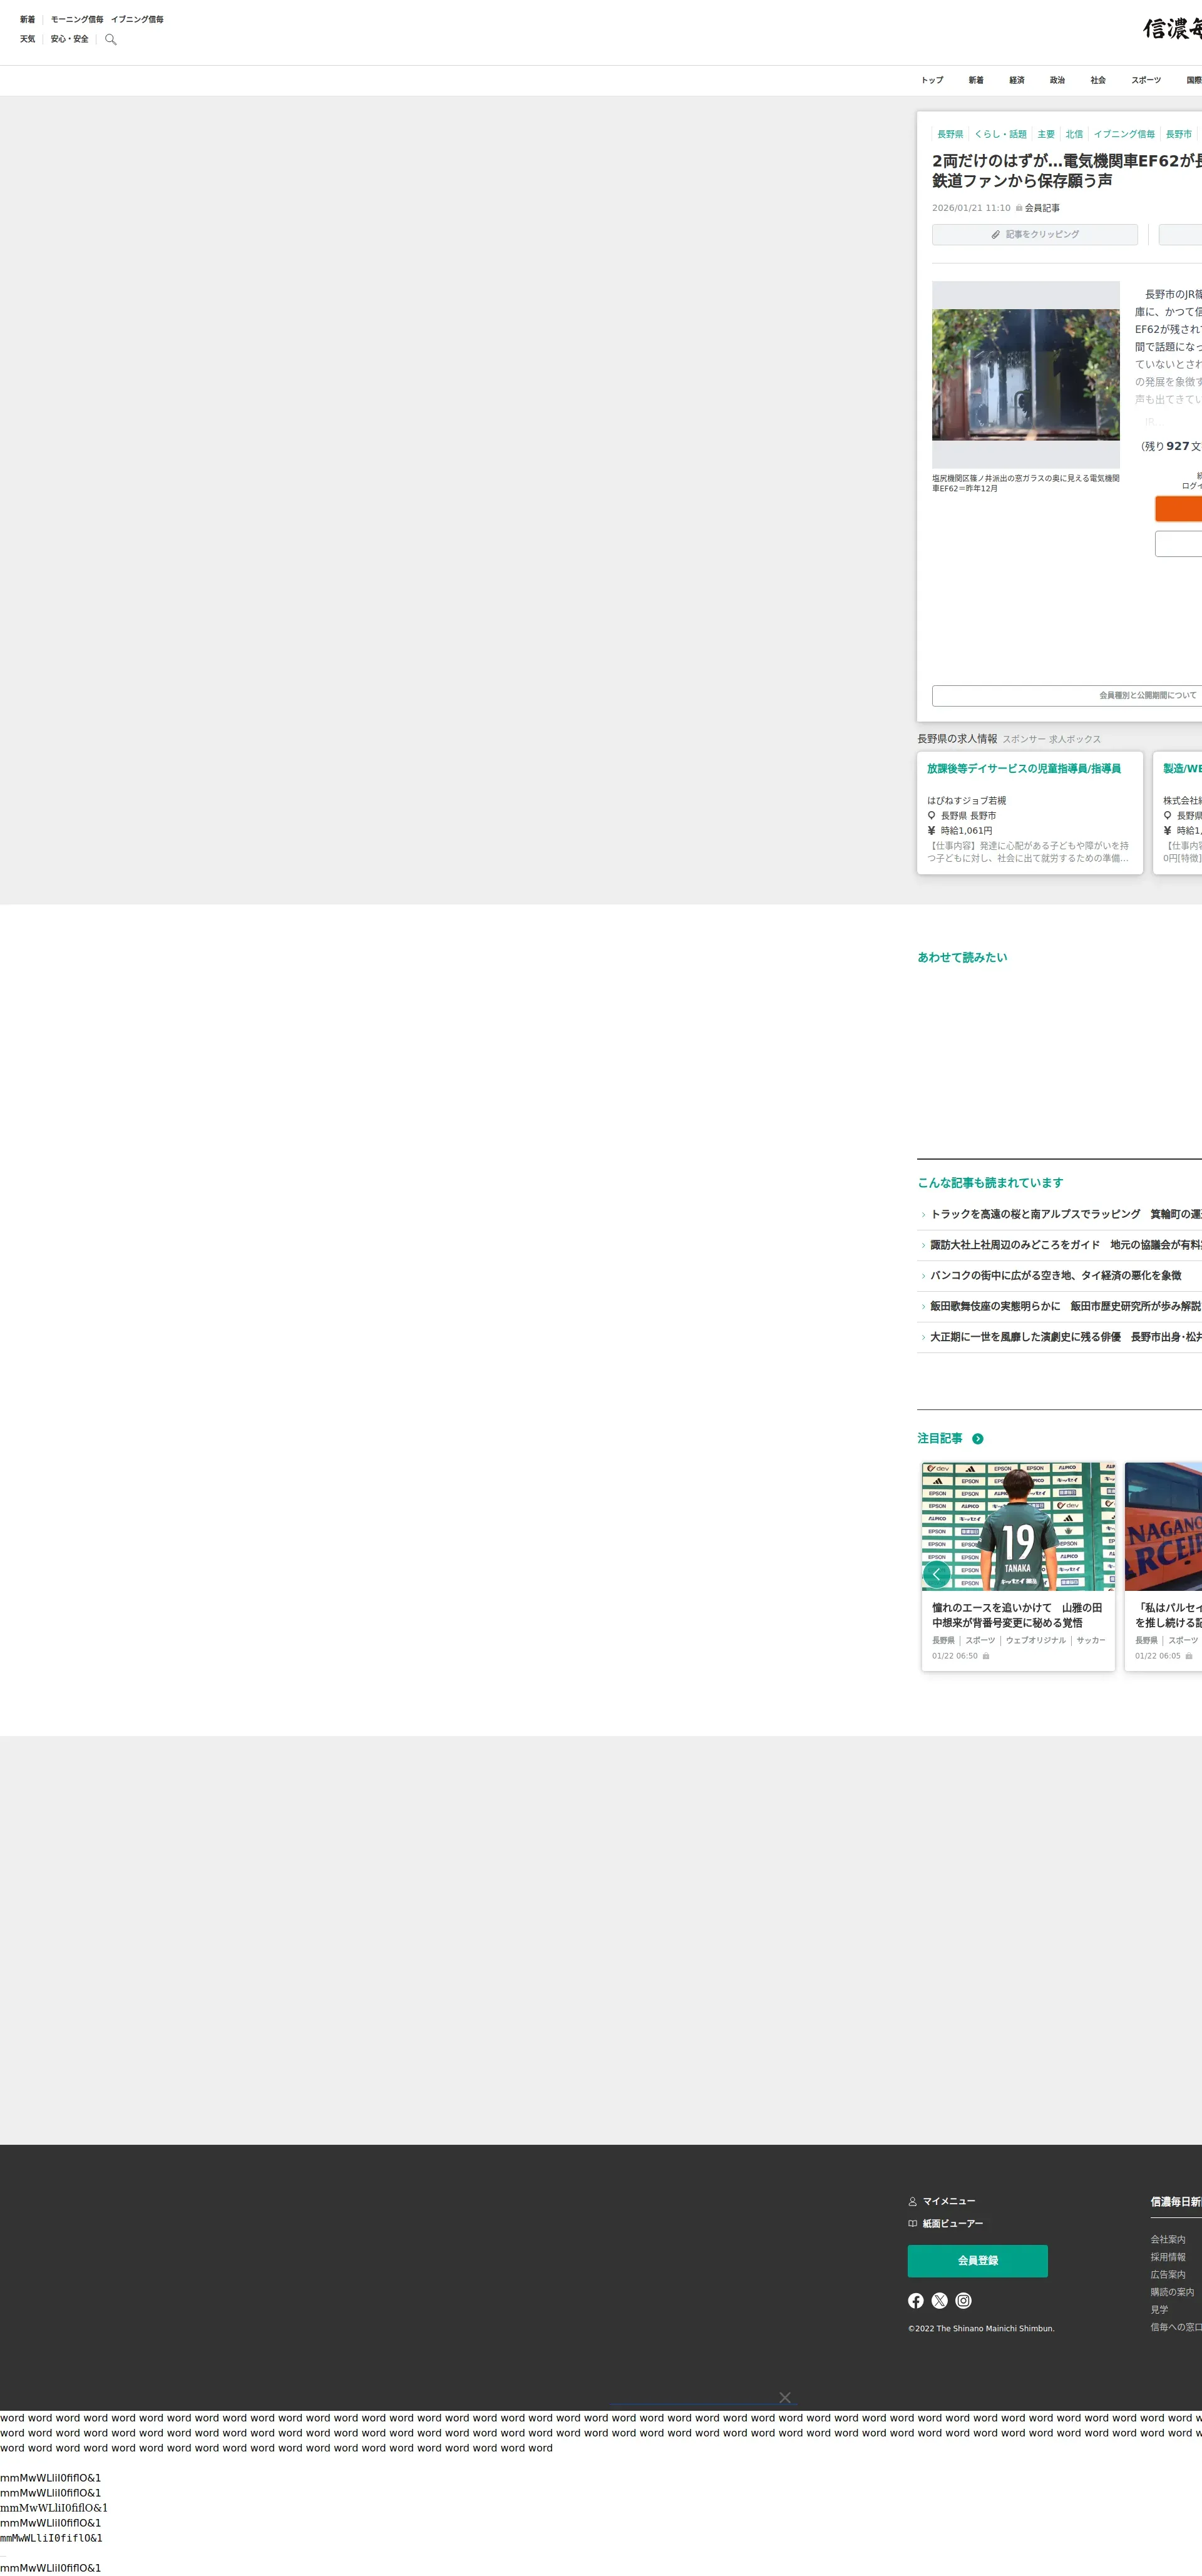Select スポーツ in navigation bar
Viewport: 1202px width, 2576px height.
(1146, 80)
